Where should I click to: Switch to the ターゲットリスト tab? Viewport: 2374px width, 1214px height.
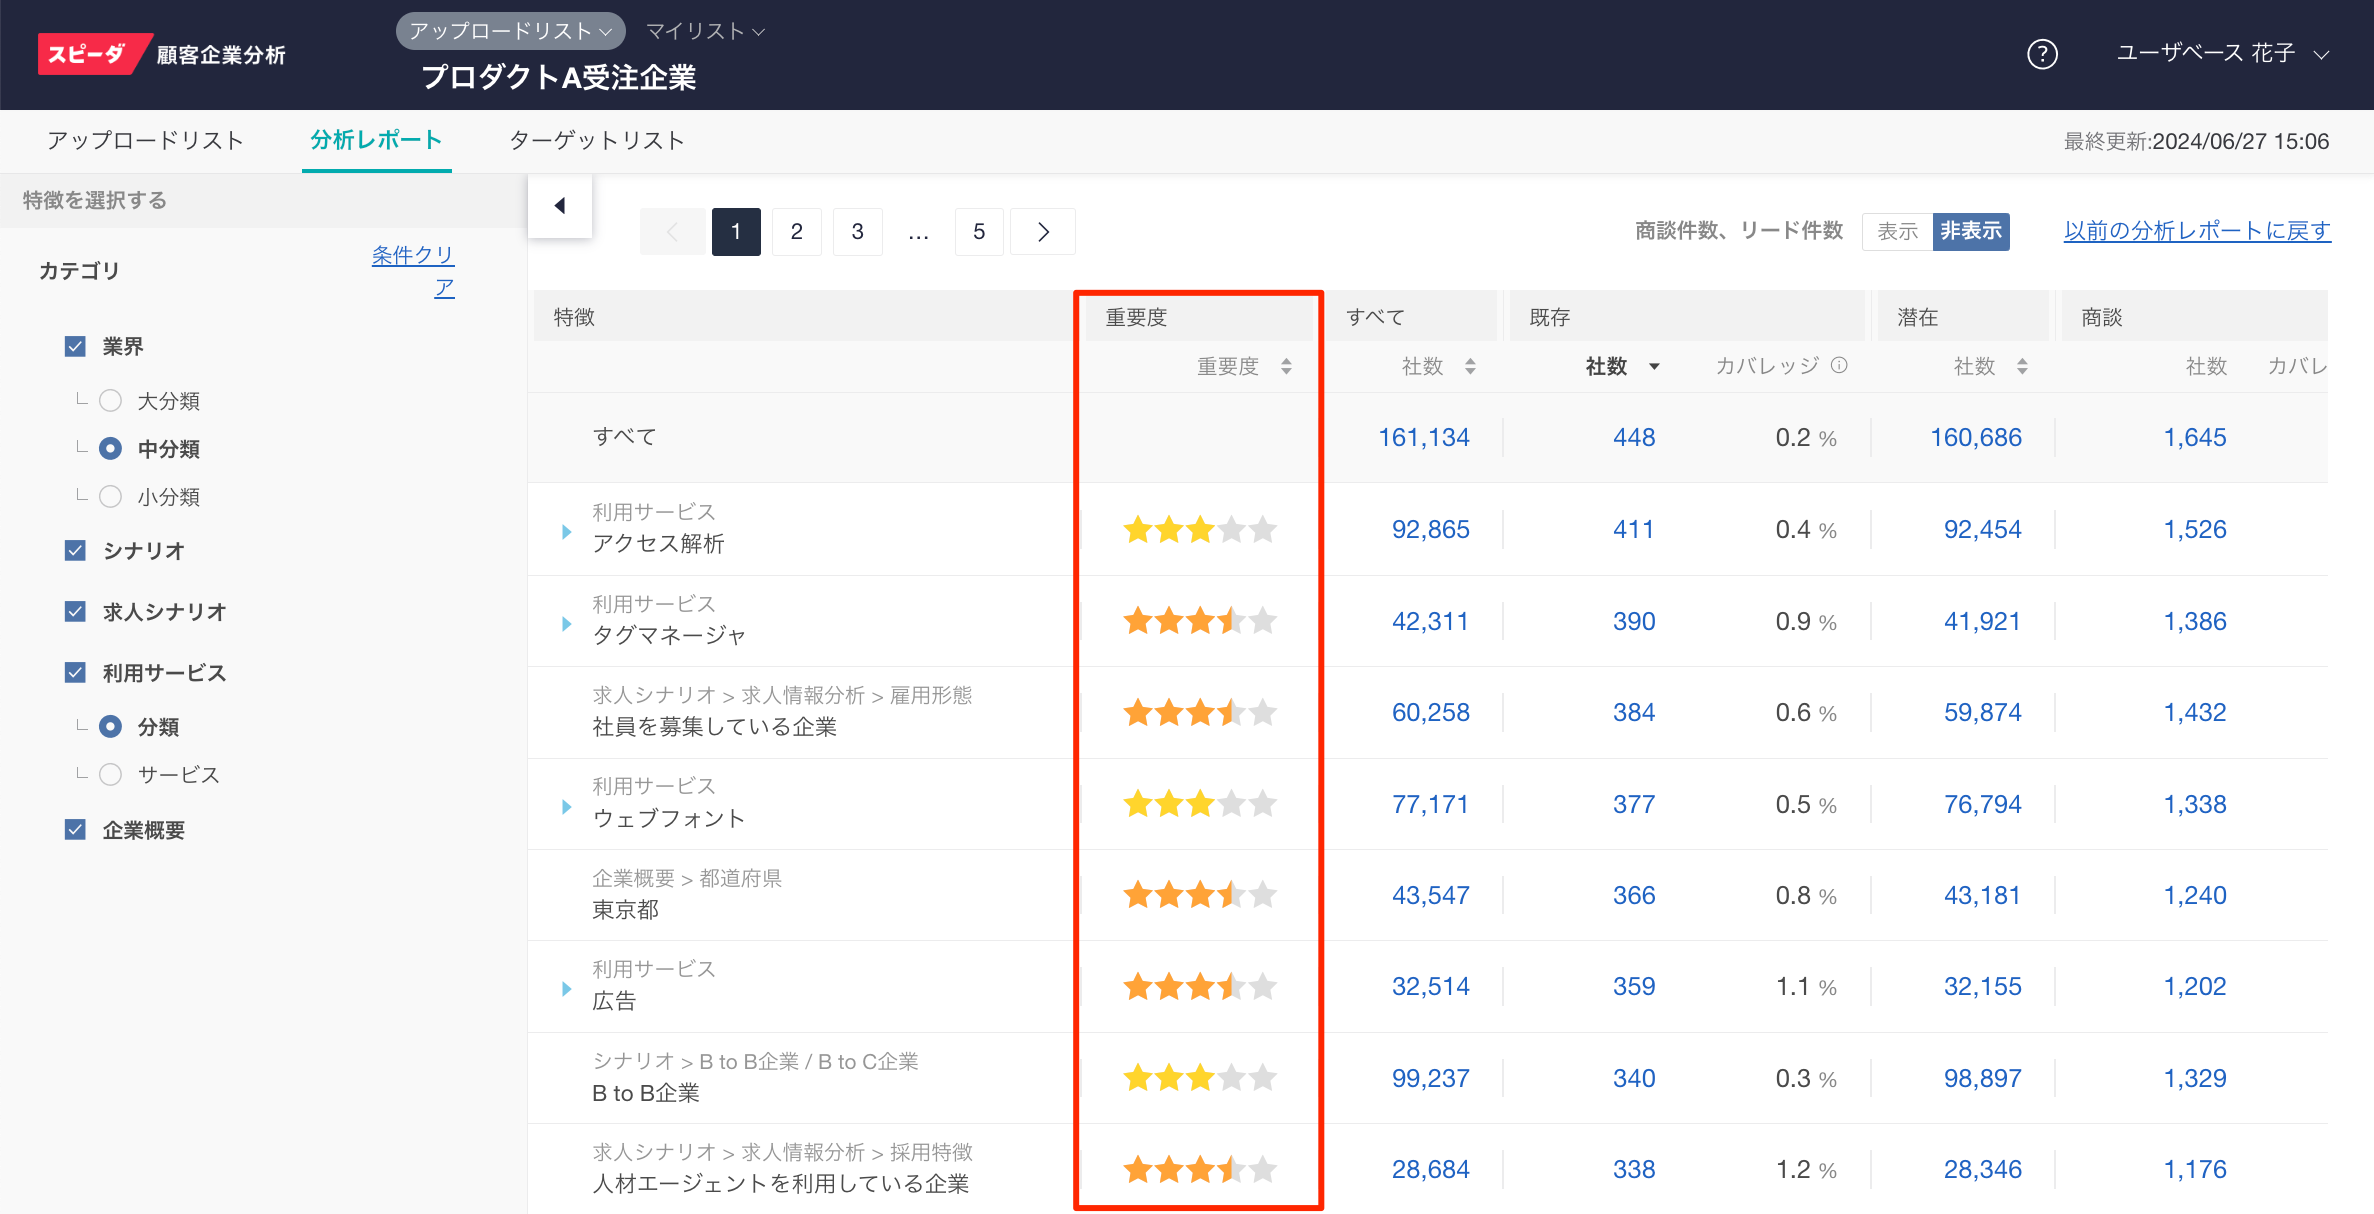coord(597,141)
